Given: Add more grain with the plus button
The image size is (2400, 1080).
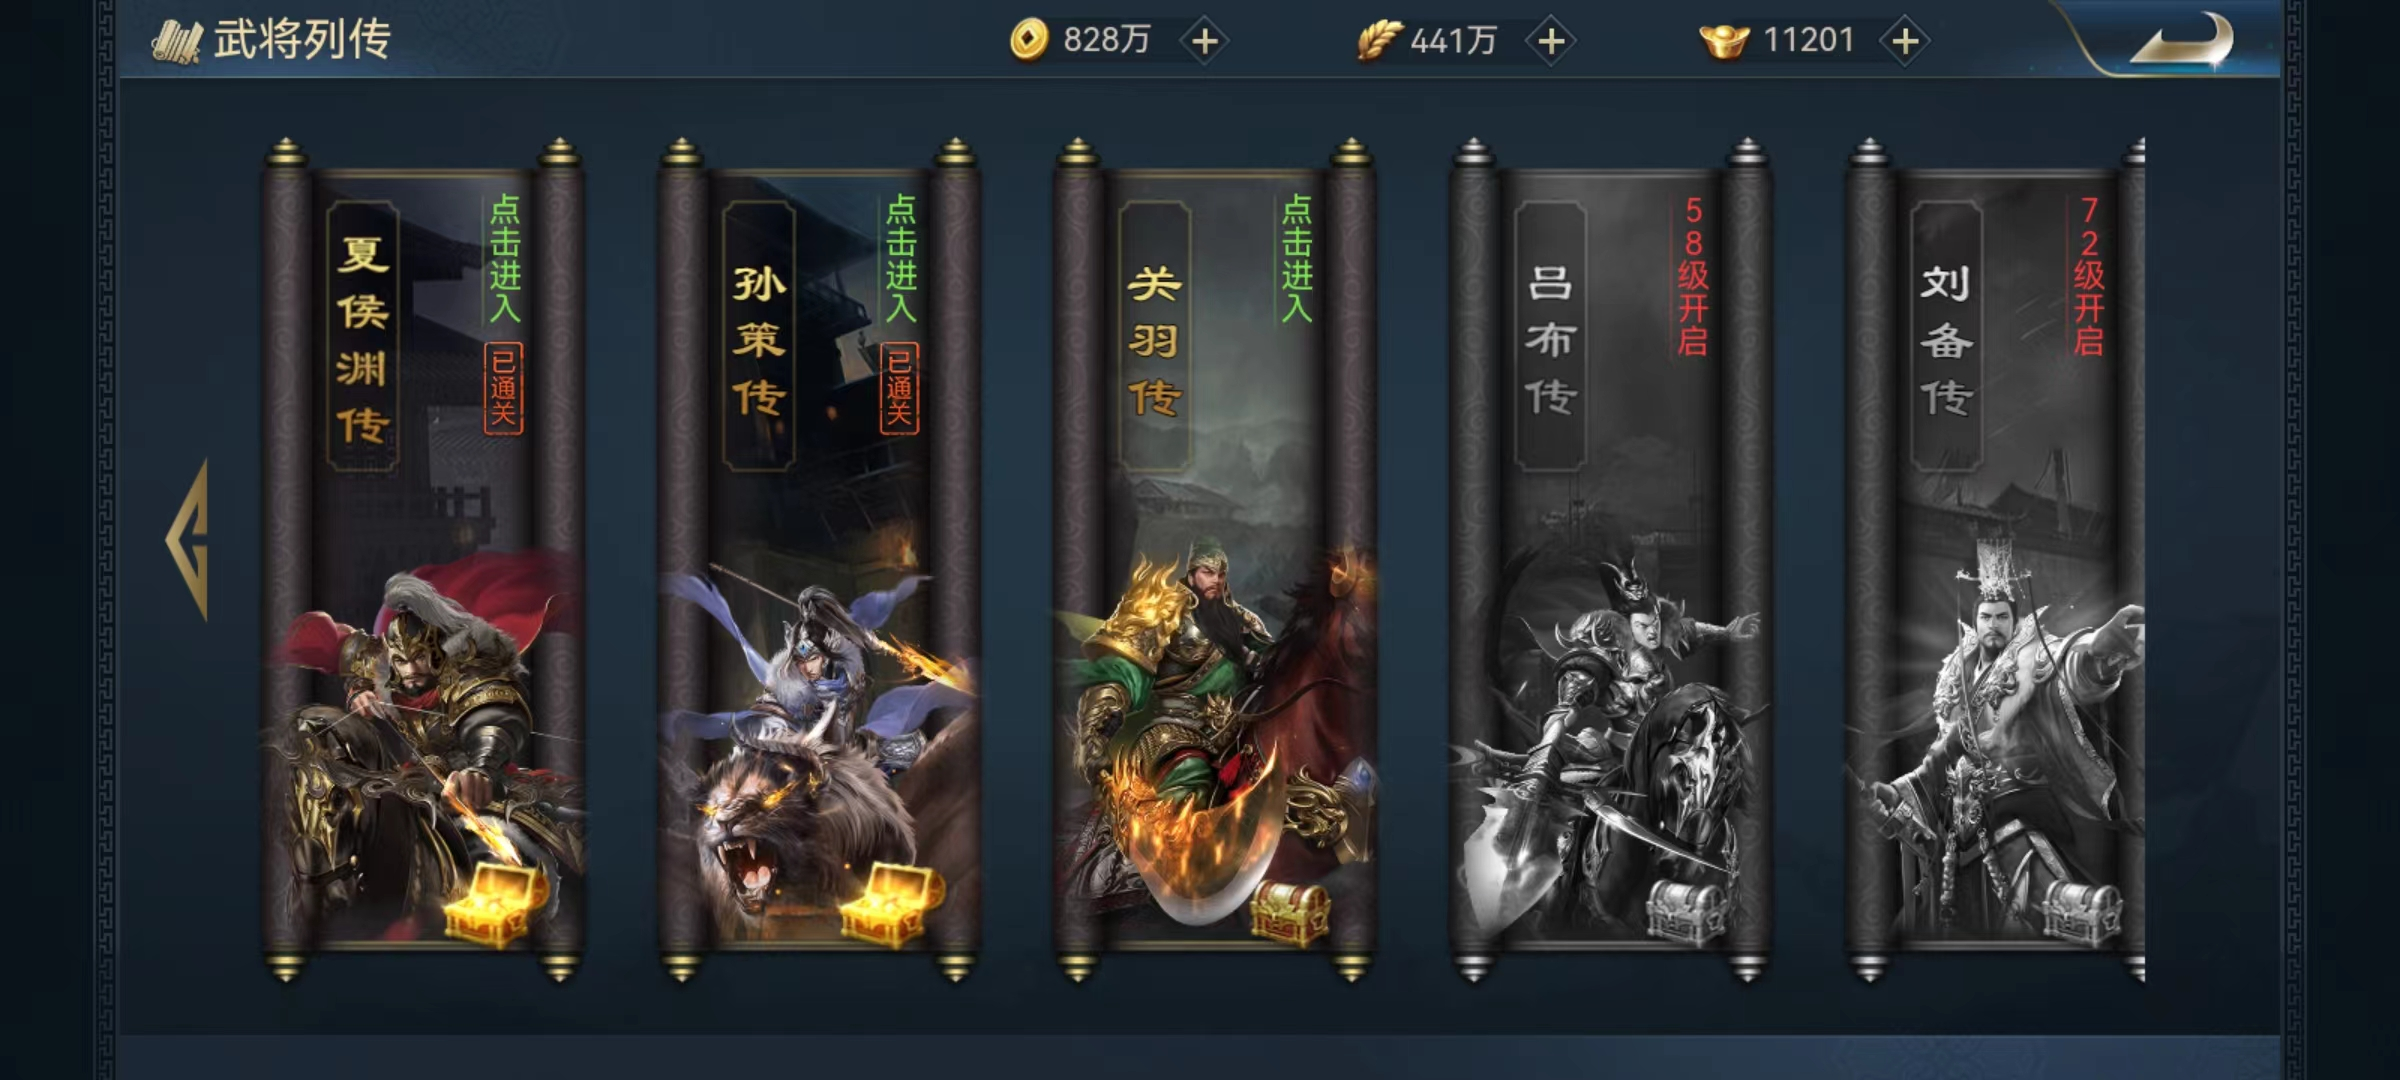Looking at the screenshot, I should pyautogui.click(x=1551, y=41).
